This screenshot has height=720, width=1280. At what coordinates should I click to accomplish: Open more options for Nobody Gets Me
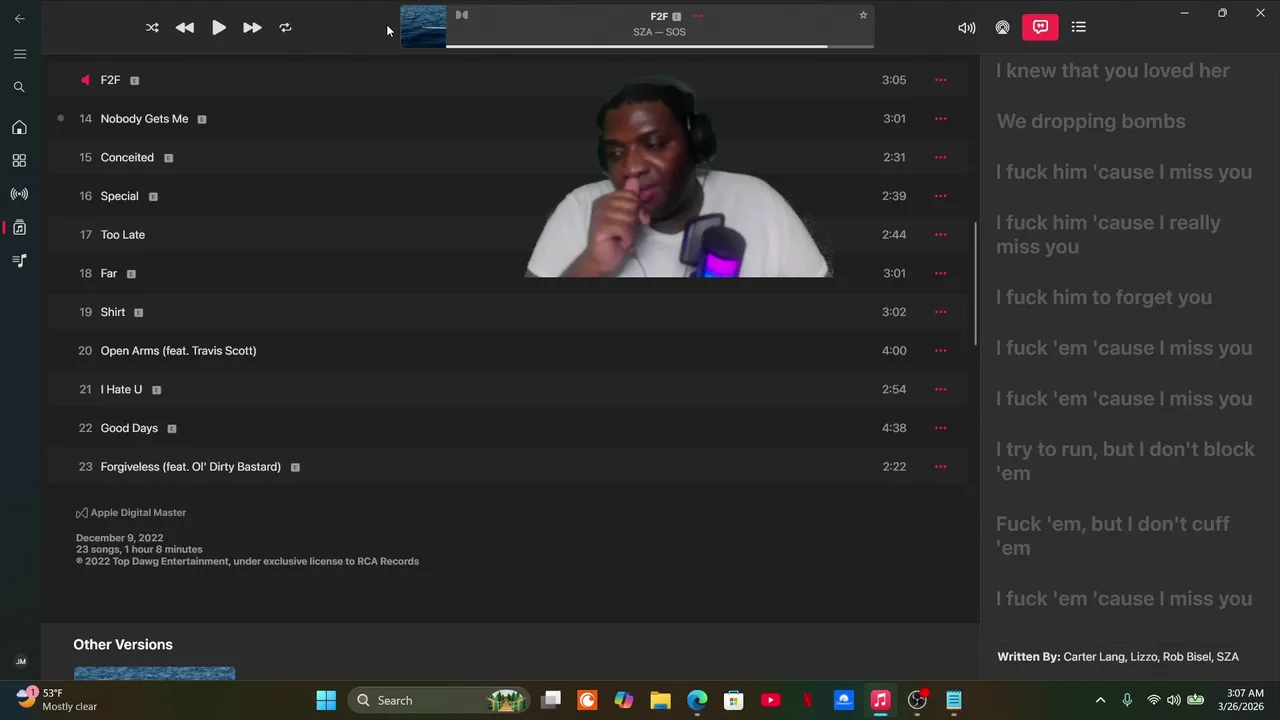(940, 119)
